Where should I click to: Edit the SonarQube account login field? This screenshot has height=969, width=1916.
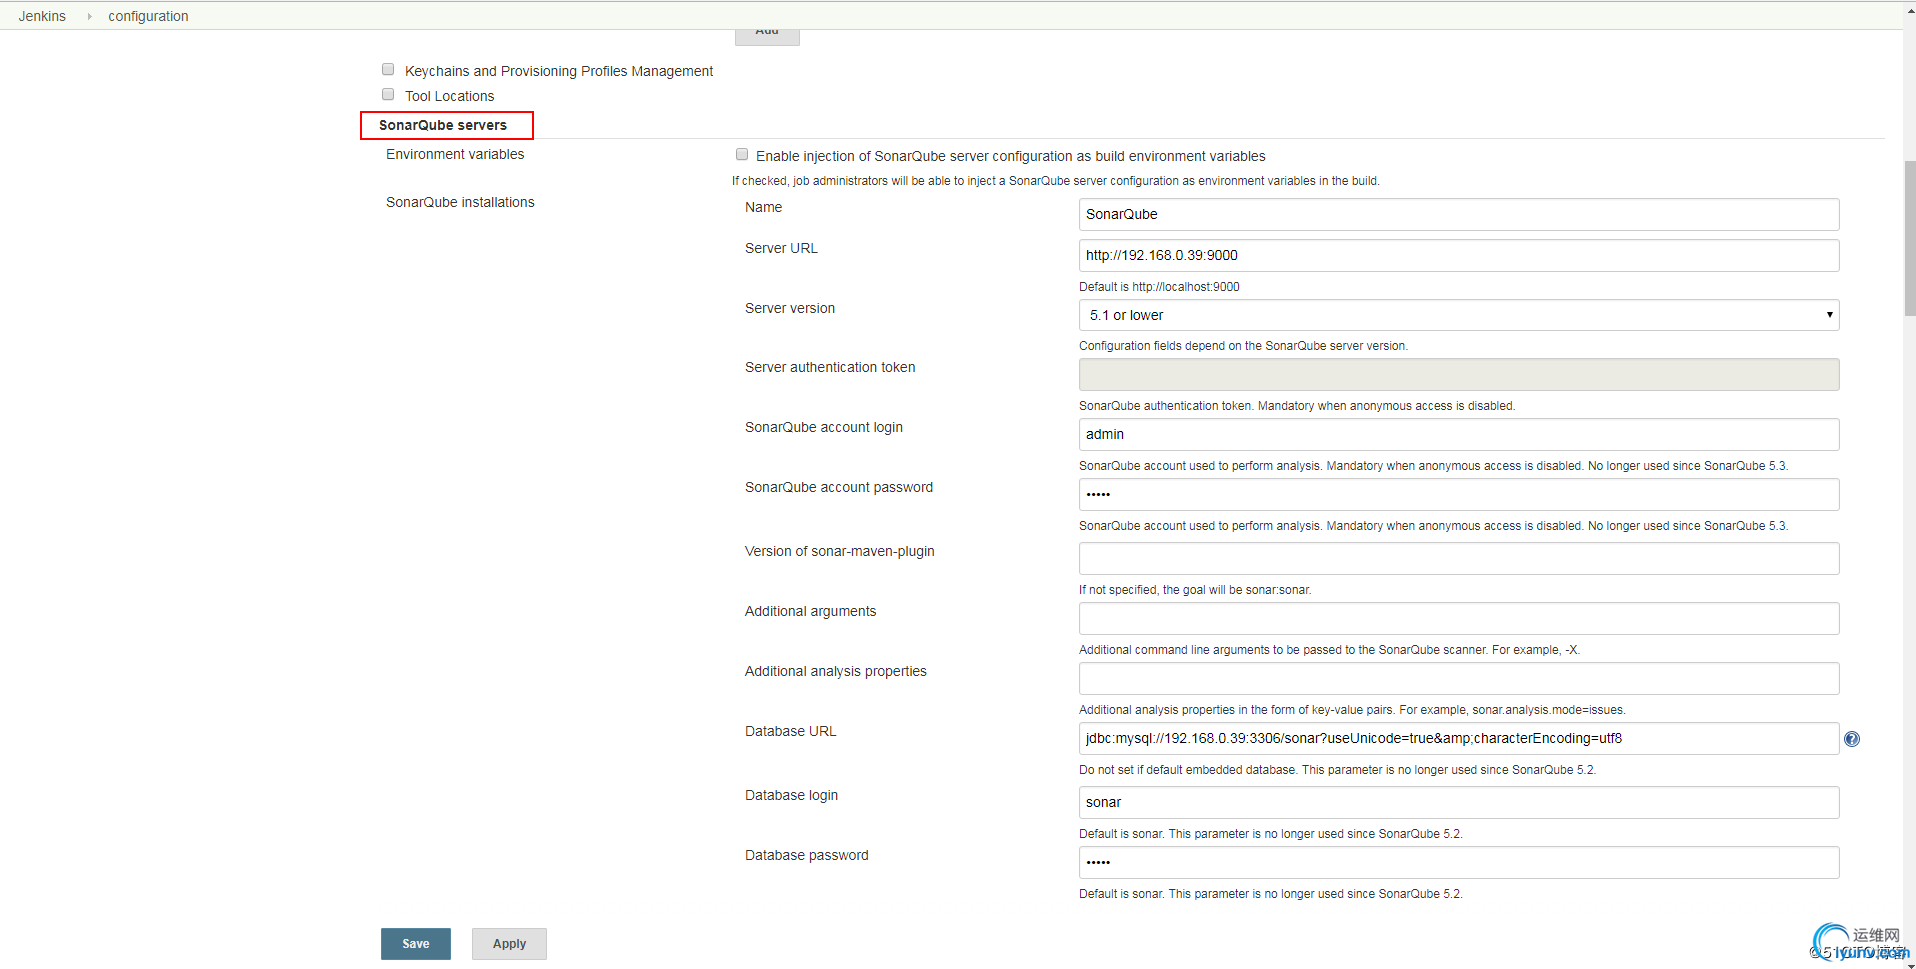click(1459, 434)
